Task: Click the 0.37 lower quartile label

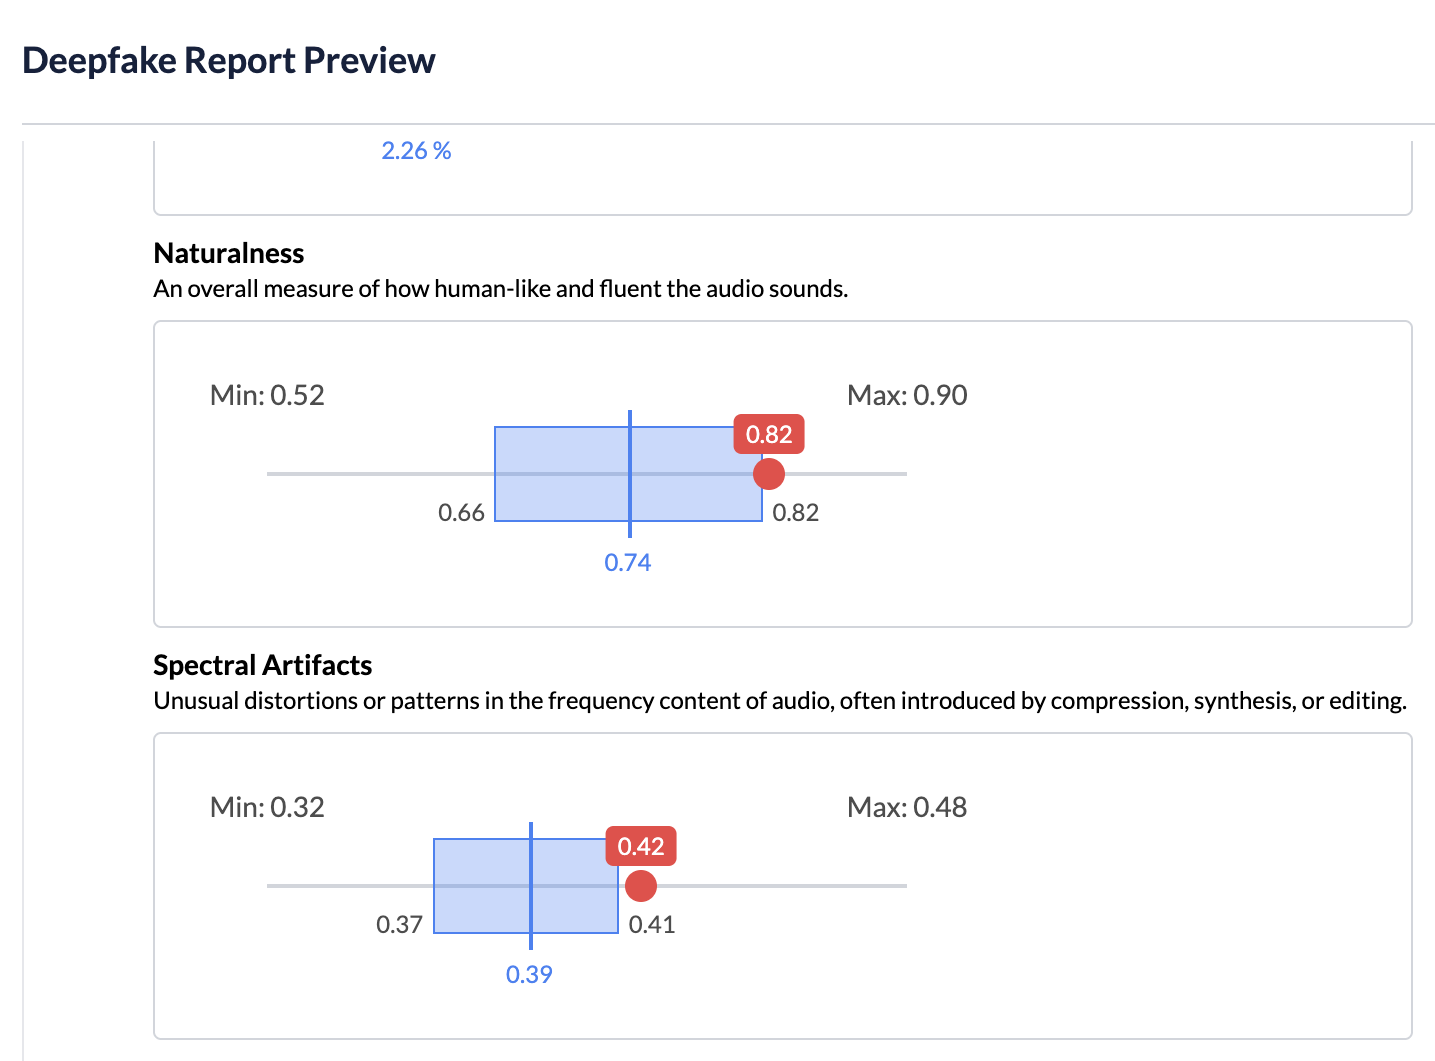Action: click(399, 925)
